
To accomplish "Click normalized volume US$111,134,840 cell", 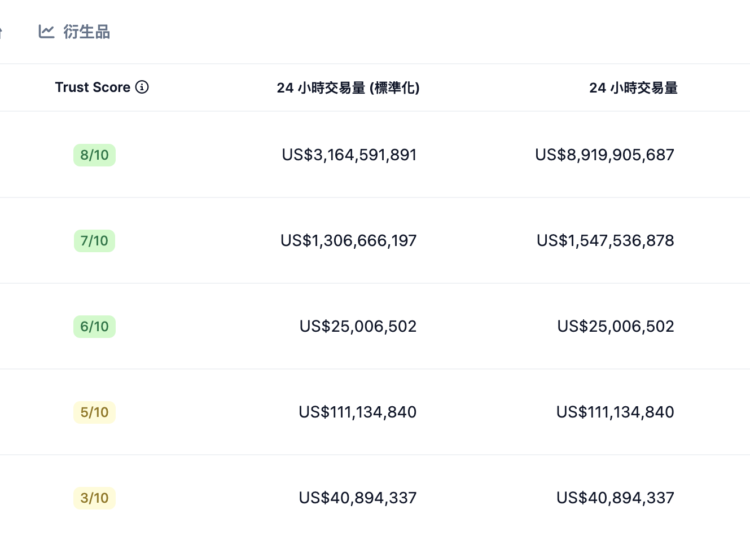I will [x=358, y=412].
